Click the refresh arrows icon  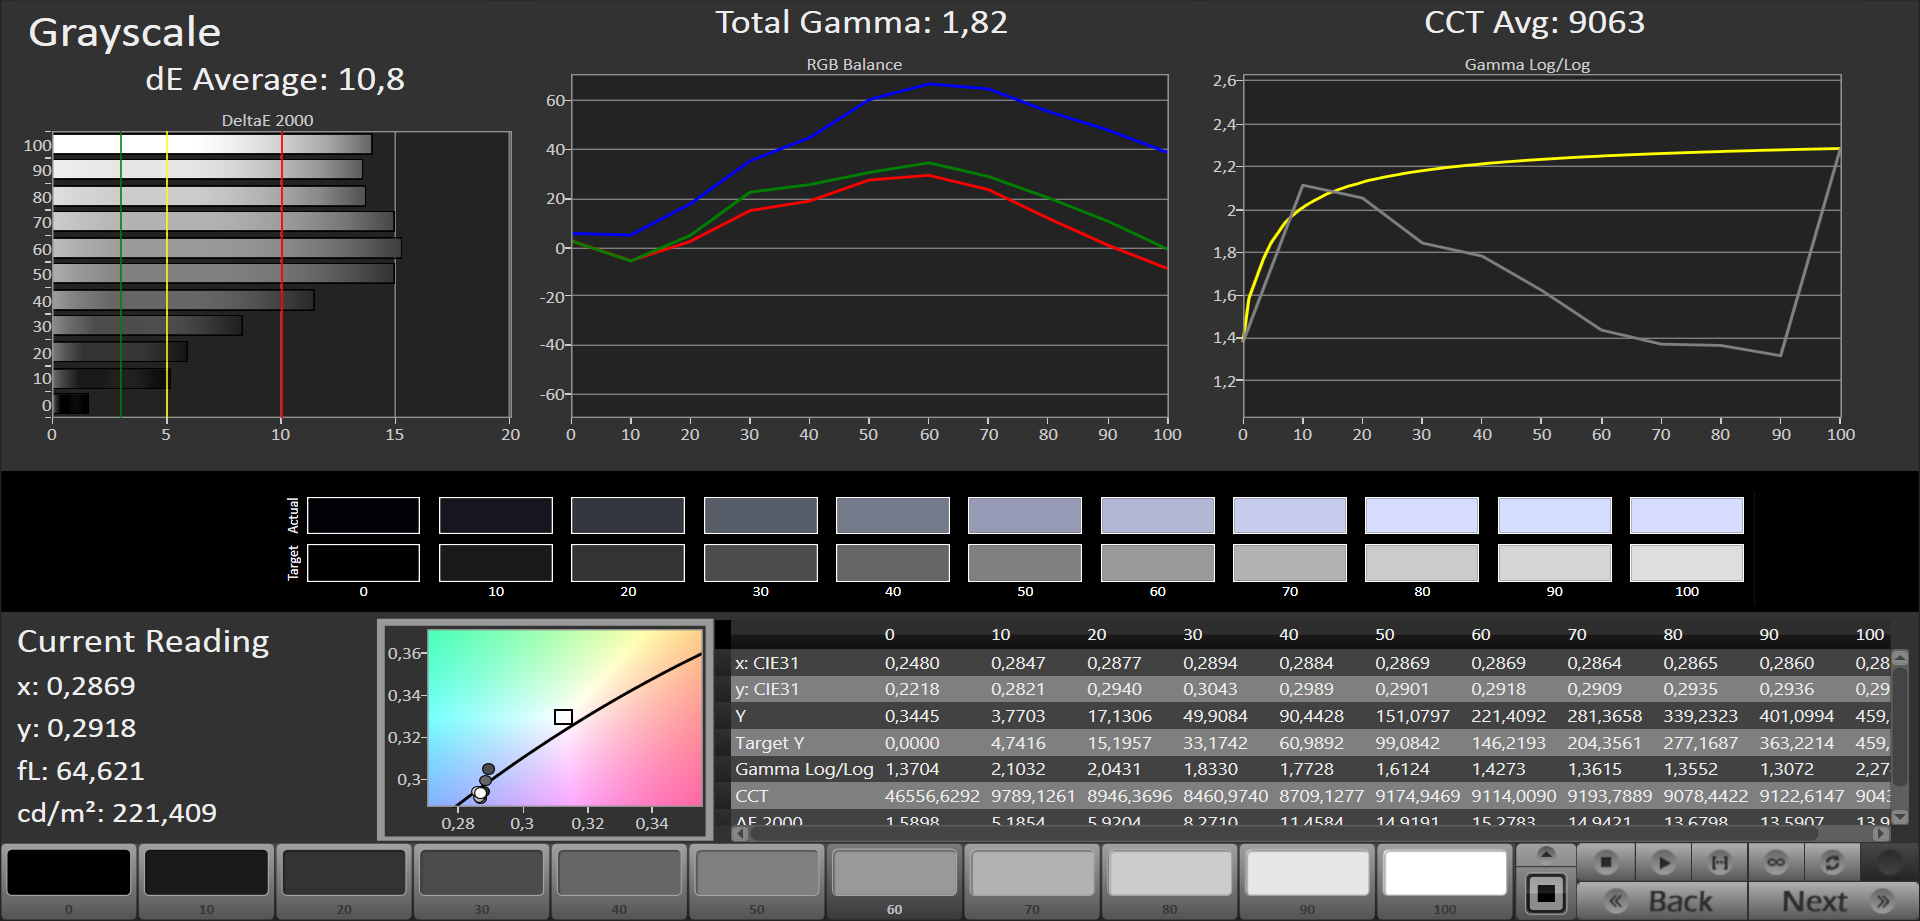coord(1832,861)
